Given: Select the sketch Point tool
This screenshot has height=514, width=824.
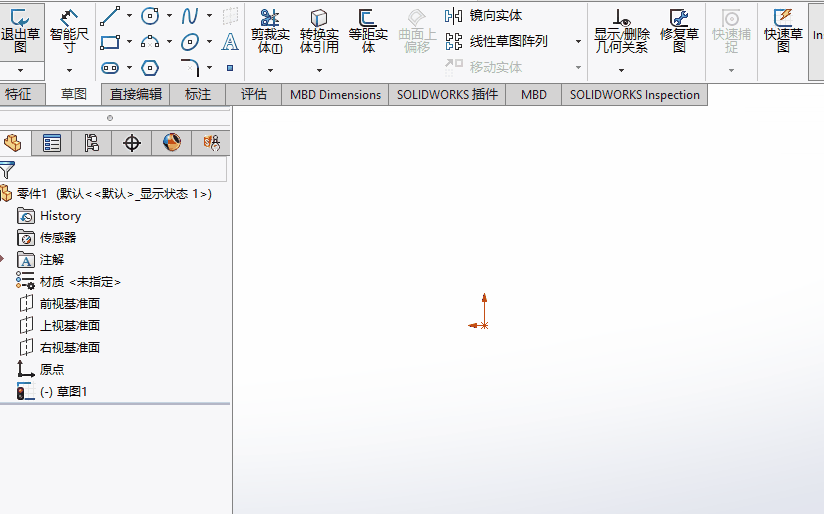Looking at the screenshot, I should click(x=230, y=68).
